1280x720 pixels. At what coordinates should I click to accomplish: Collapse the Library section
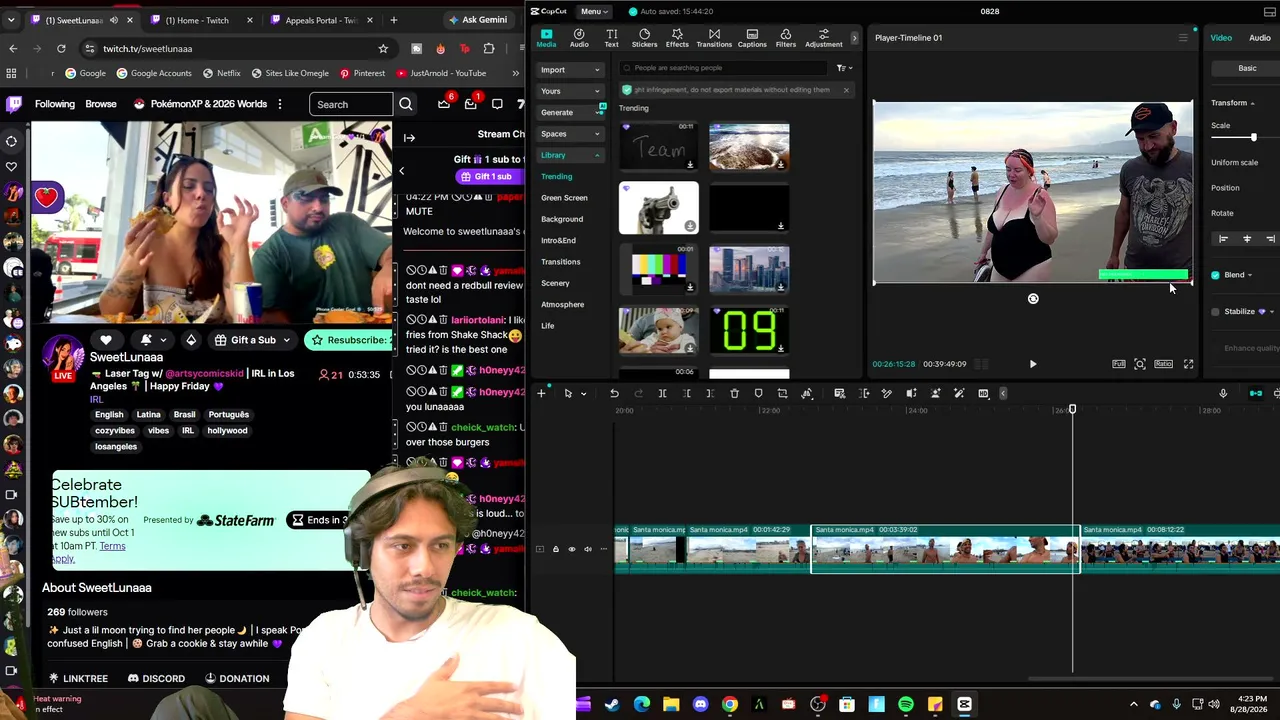click(570, 155)
